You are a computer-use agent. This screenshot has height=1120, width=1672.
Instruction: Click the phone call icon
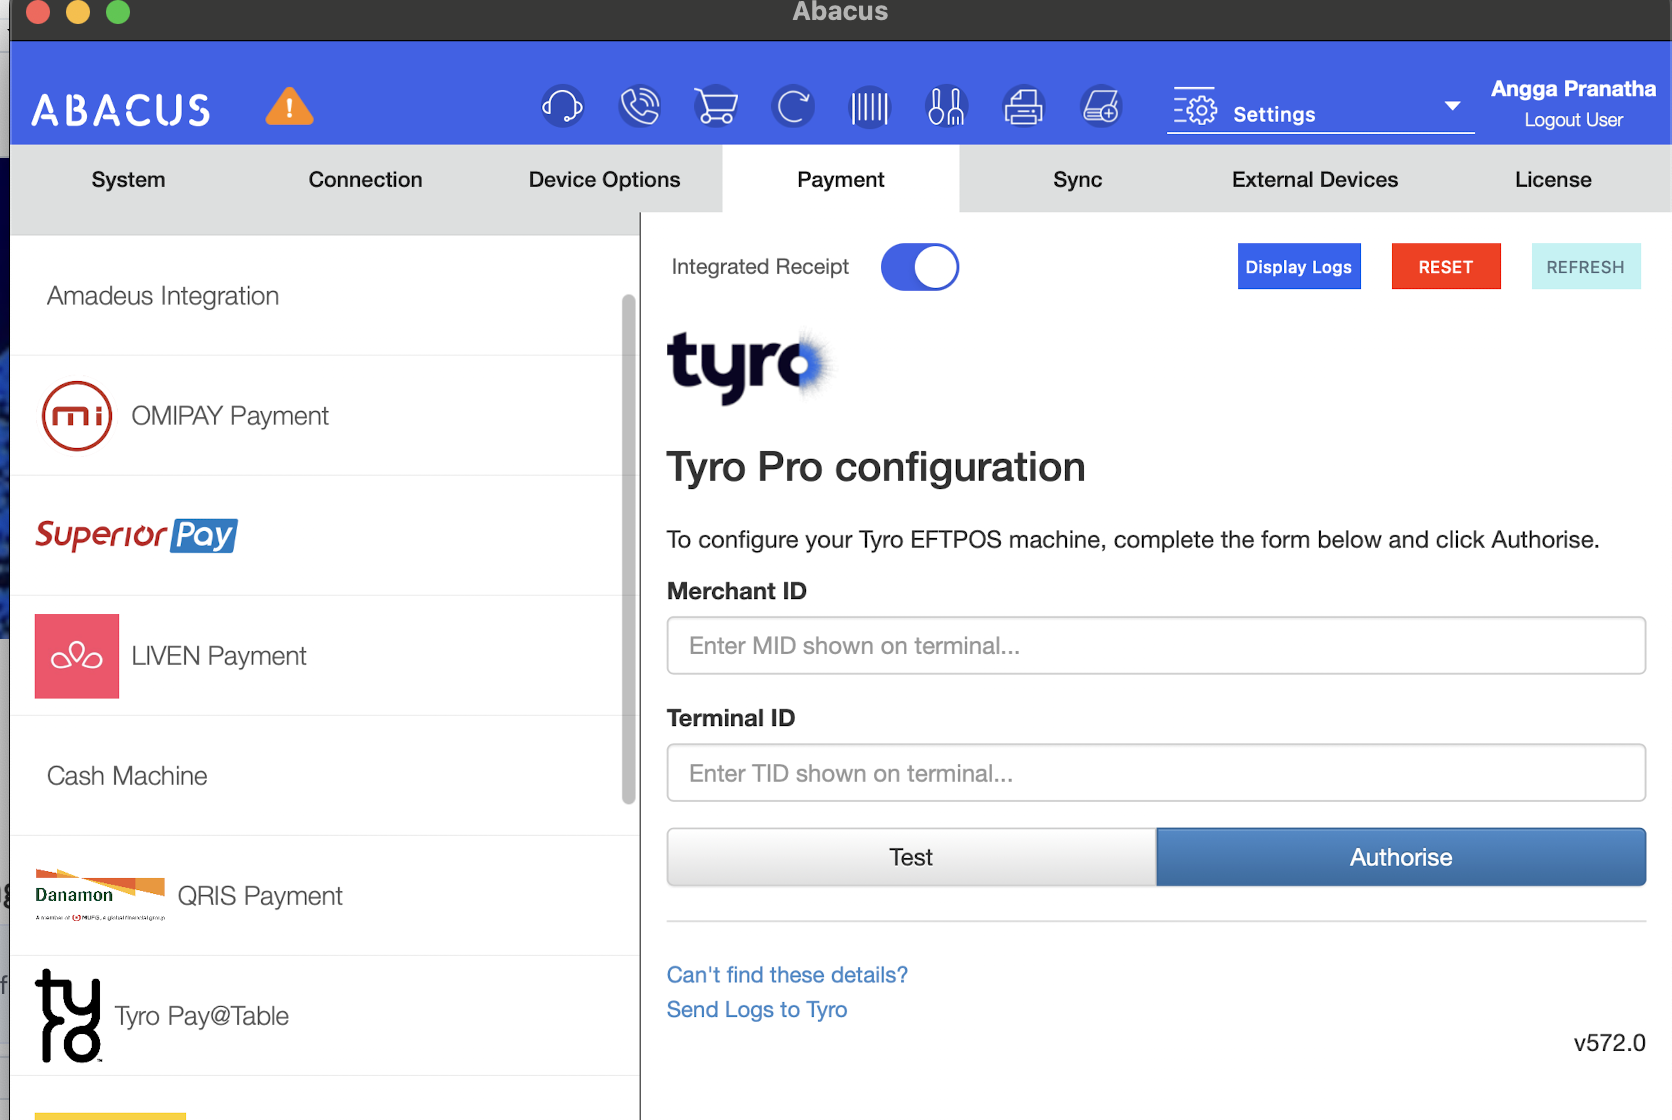(x=640, y=106)
